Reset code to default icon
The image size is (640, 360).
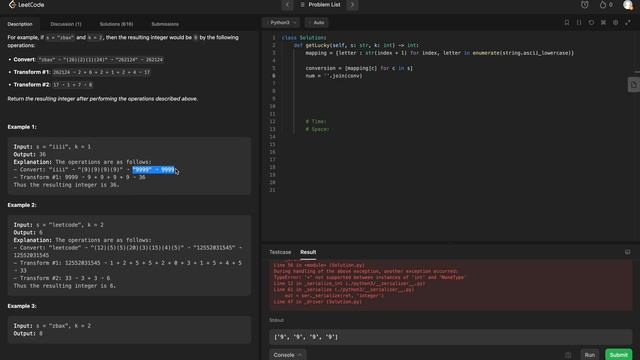click(591, 22)
